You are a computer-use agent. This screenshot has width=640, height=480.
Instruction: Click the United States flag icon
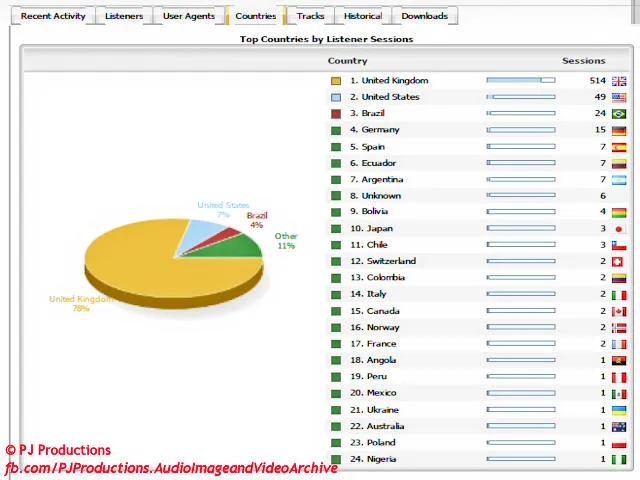[619, 97]
